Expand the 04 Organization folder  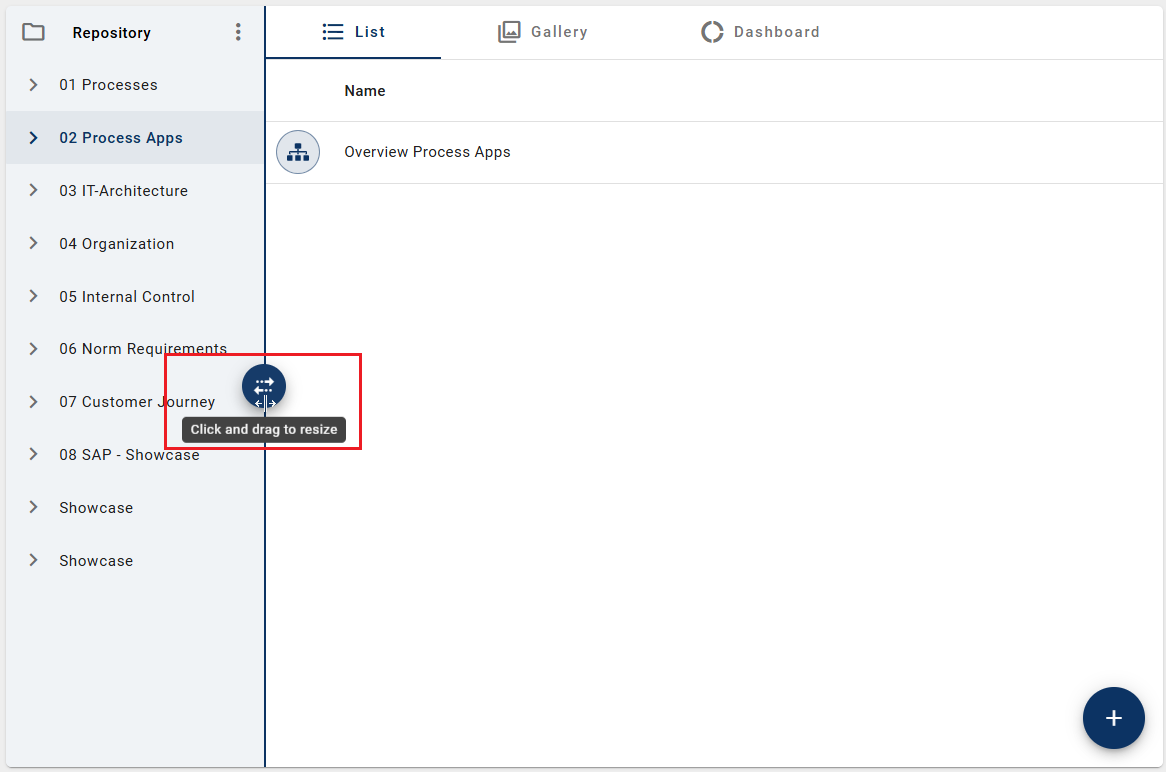33,243
